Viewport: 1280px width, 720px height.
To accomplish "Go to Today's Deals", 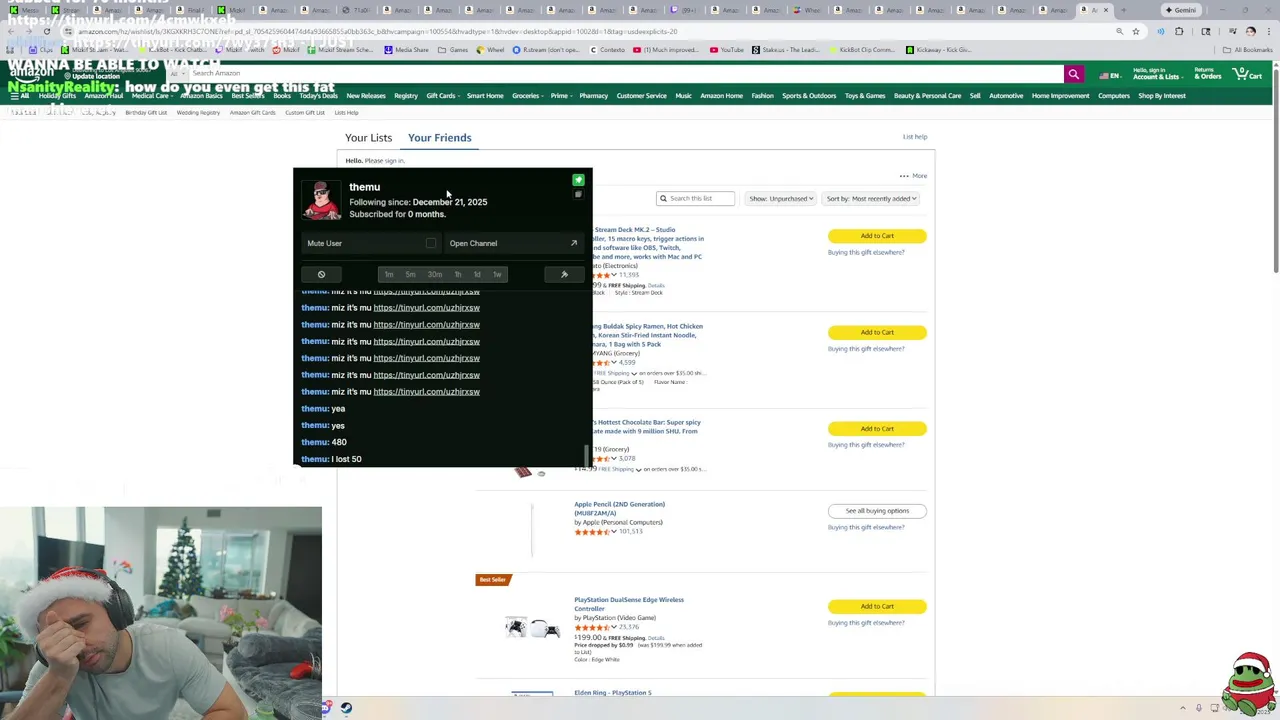I will [x=318, y=96].
